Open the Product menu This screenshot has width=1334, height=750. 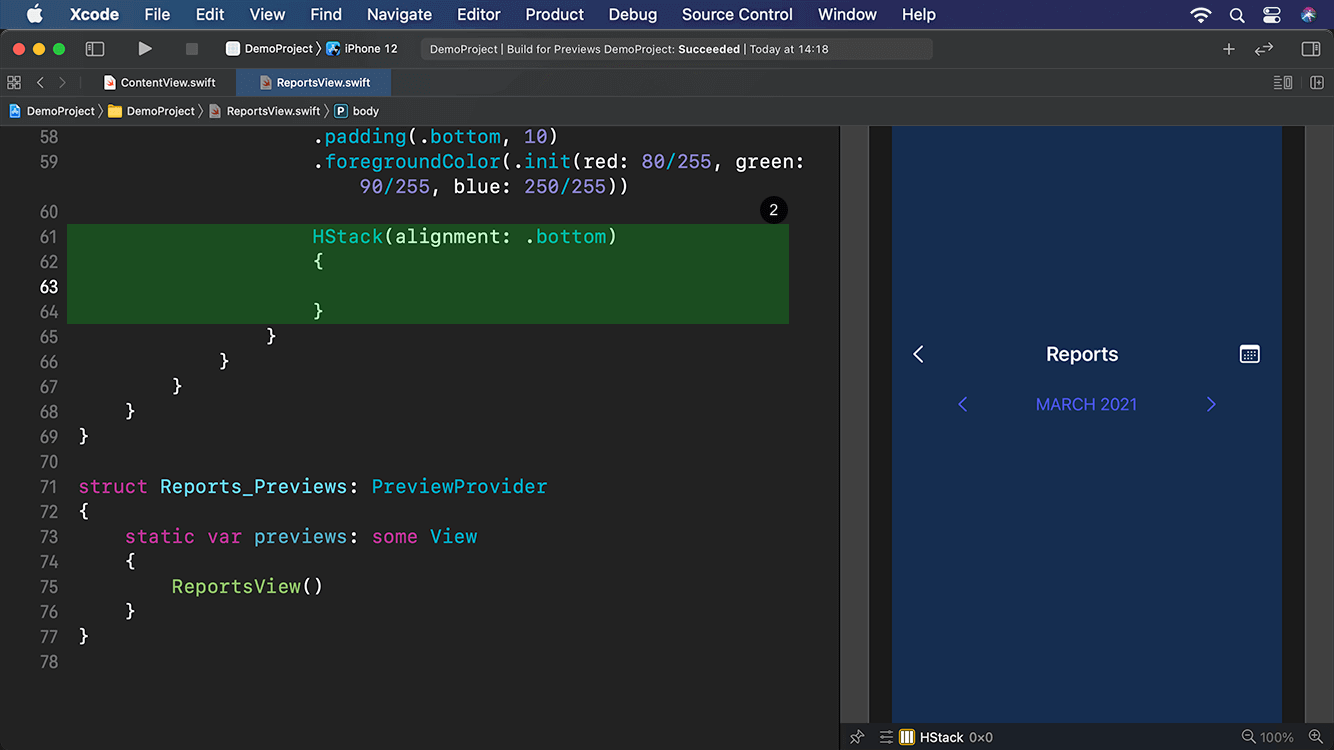pyautogui.click(x=554, y=14)
